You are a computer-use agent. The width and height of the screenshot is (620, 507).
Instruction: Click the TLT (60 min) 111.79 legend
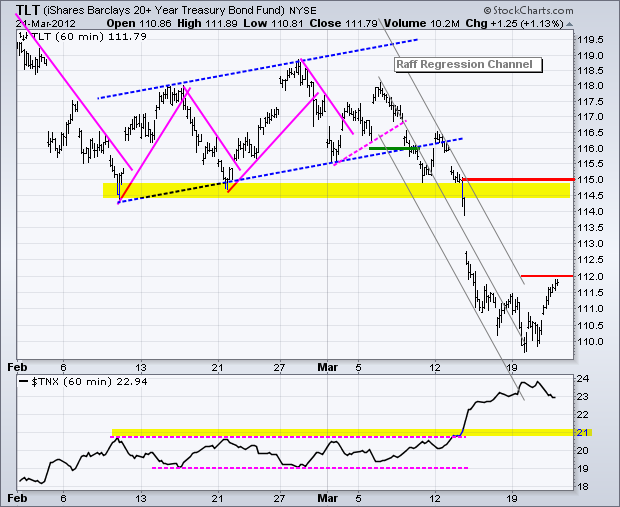coord(89,37)
